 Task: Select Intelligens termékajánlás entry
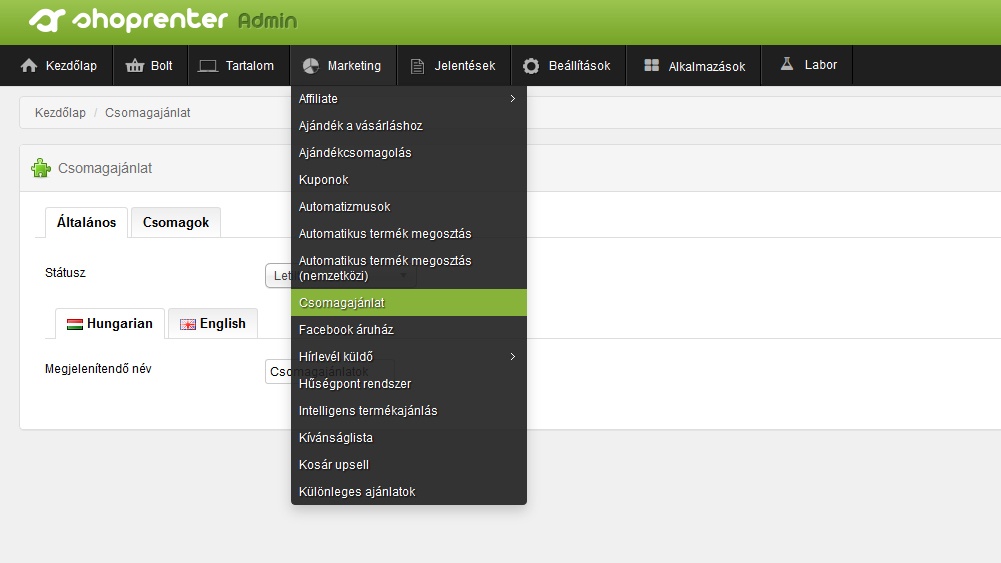[x=409, y=410]
